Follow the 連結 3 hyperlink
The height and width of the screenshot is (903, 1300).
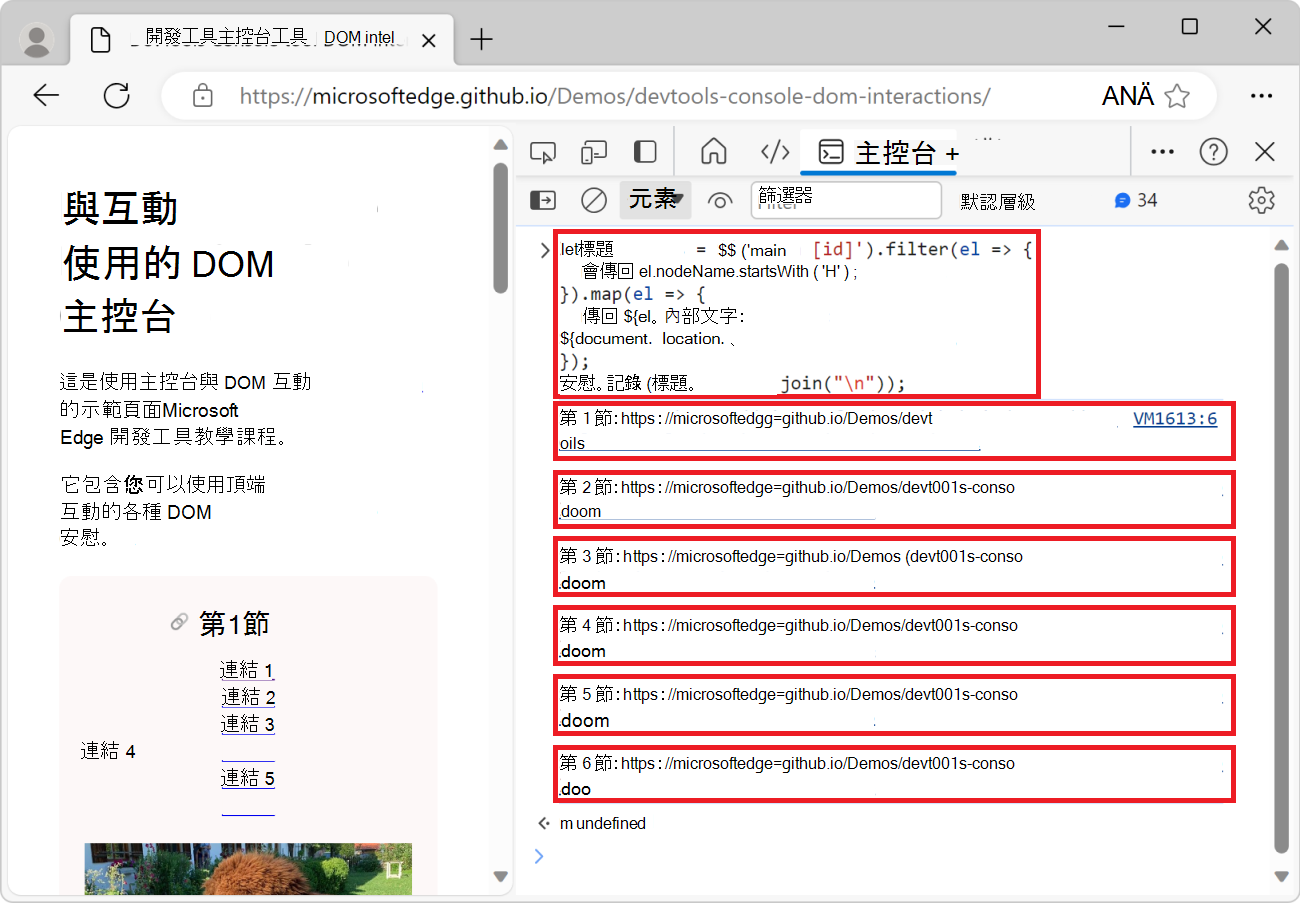(247, 723)
